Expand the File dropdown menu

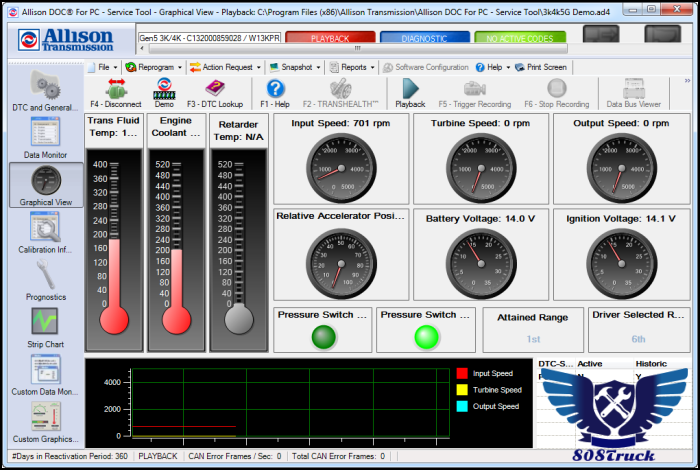(102, 67)
